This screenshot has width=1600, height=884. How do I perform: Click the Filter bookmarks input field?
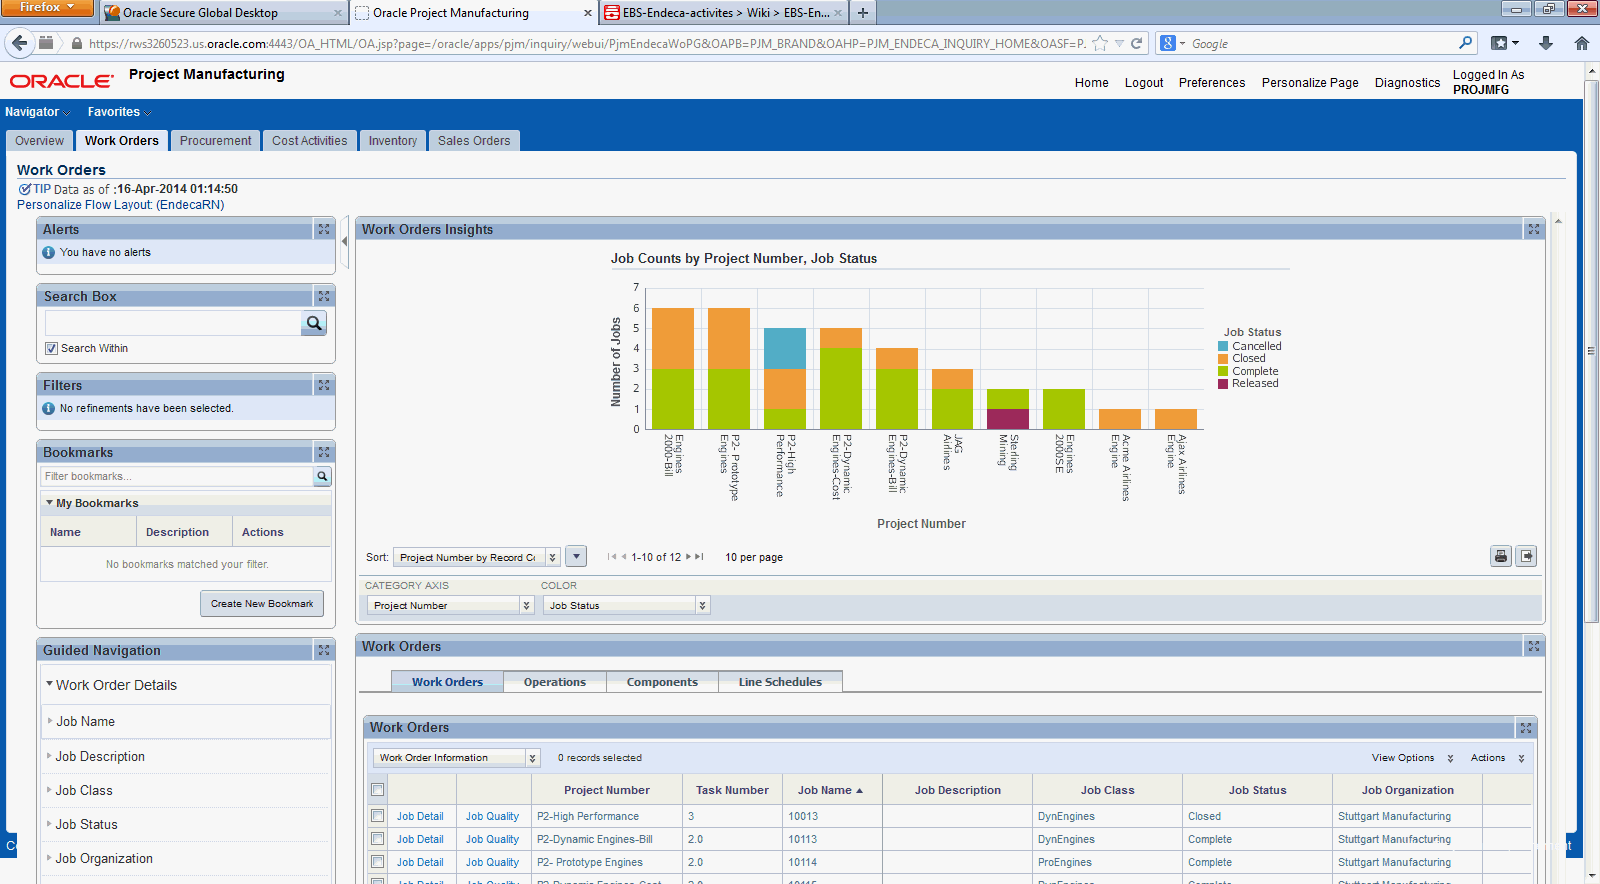(x=177, y=476)
